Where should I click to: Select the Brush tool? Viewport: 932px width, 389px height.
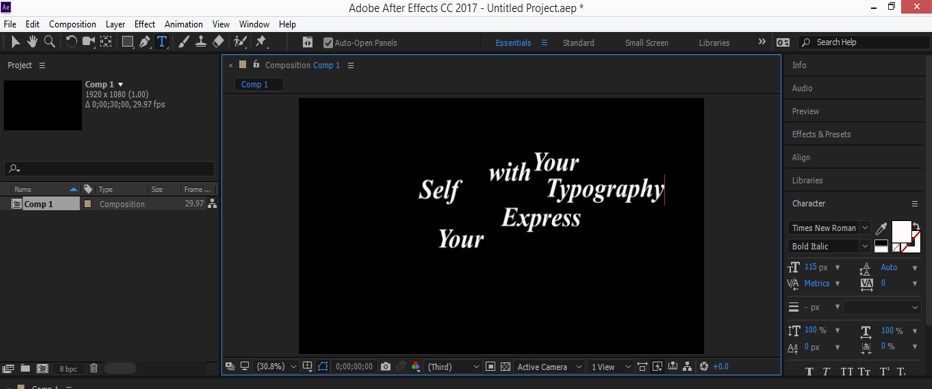pos(184,42)
